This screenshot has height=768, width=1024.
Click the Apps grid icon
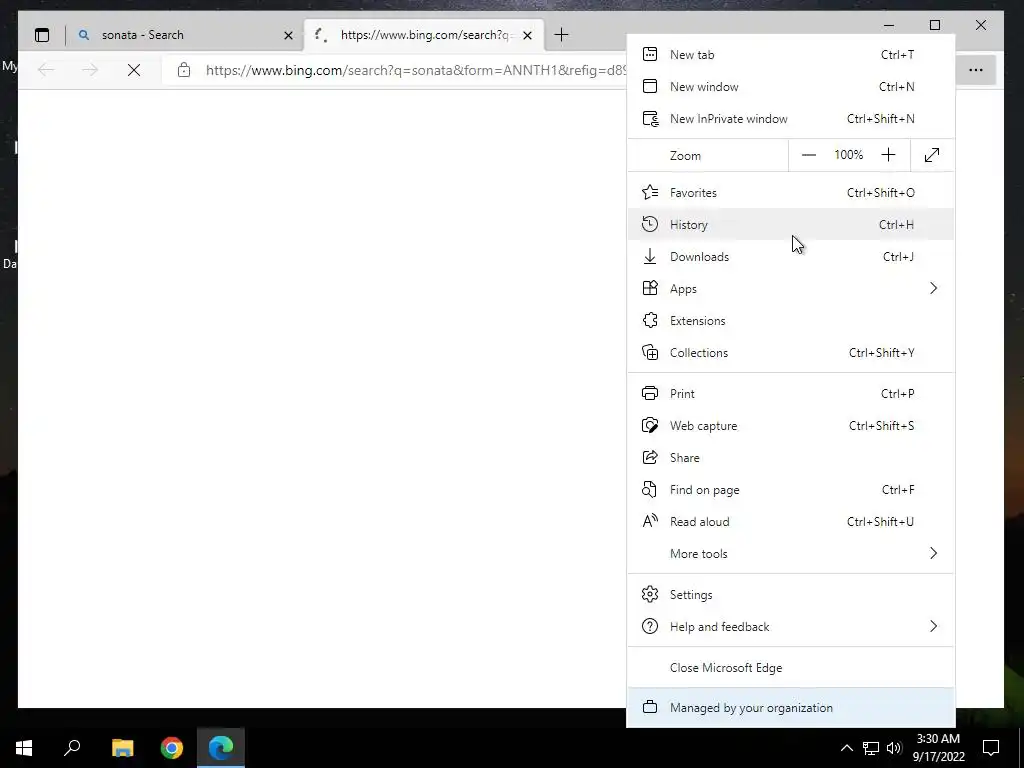pos(650,288)
